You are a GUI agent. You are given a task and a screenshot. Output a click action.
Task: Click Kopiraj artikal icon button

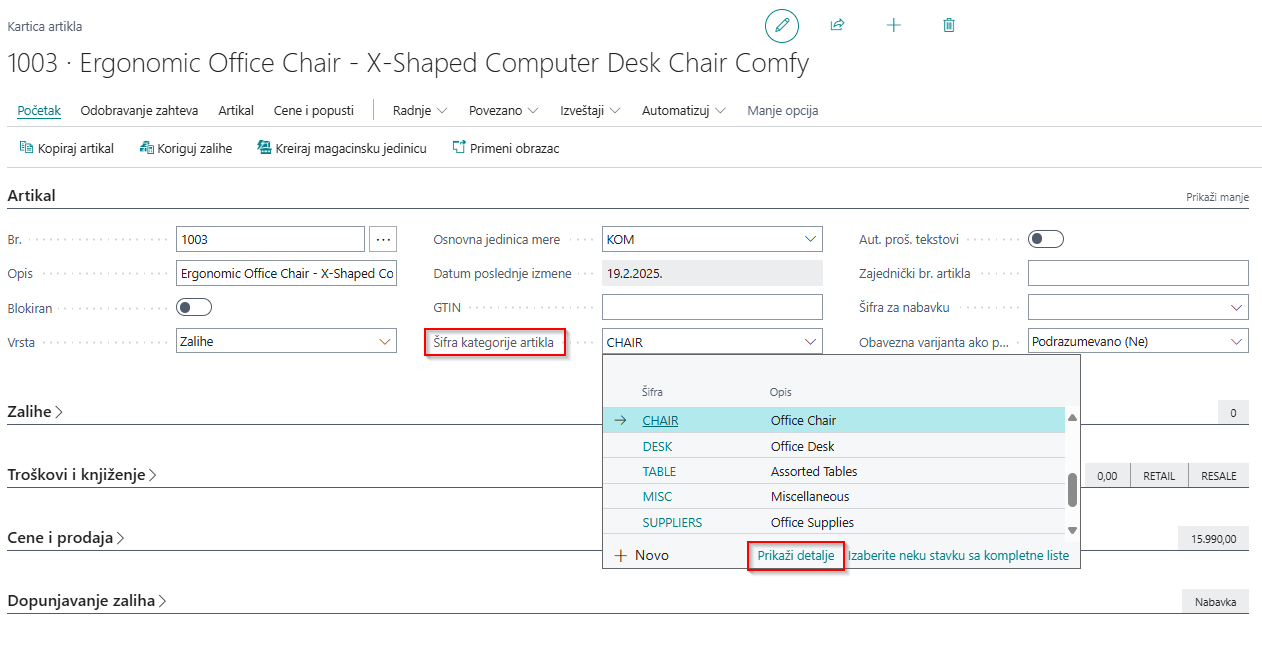click(x=26, y=148)
